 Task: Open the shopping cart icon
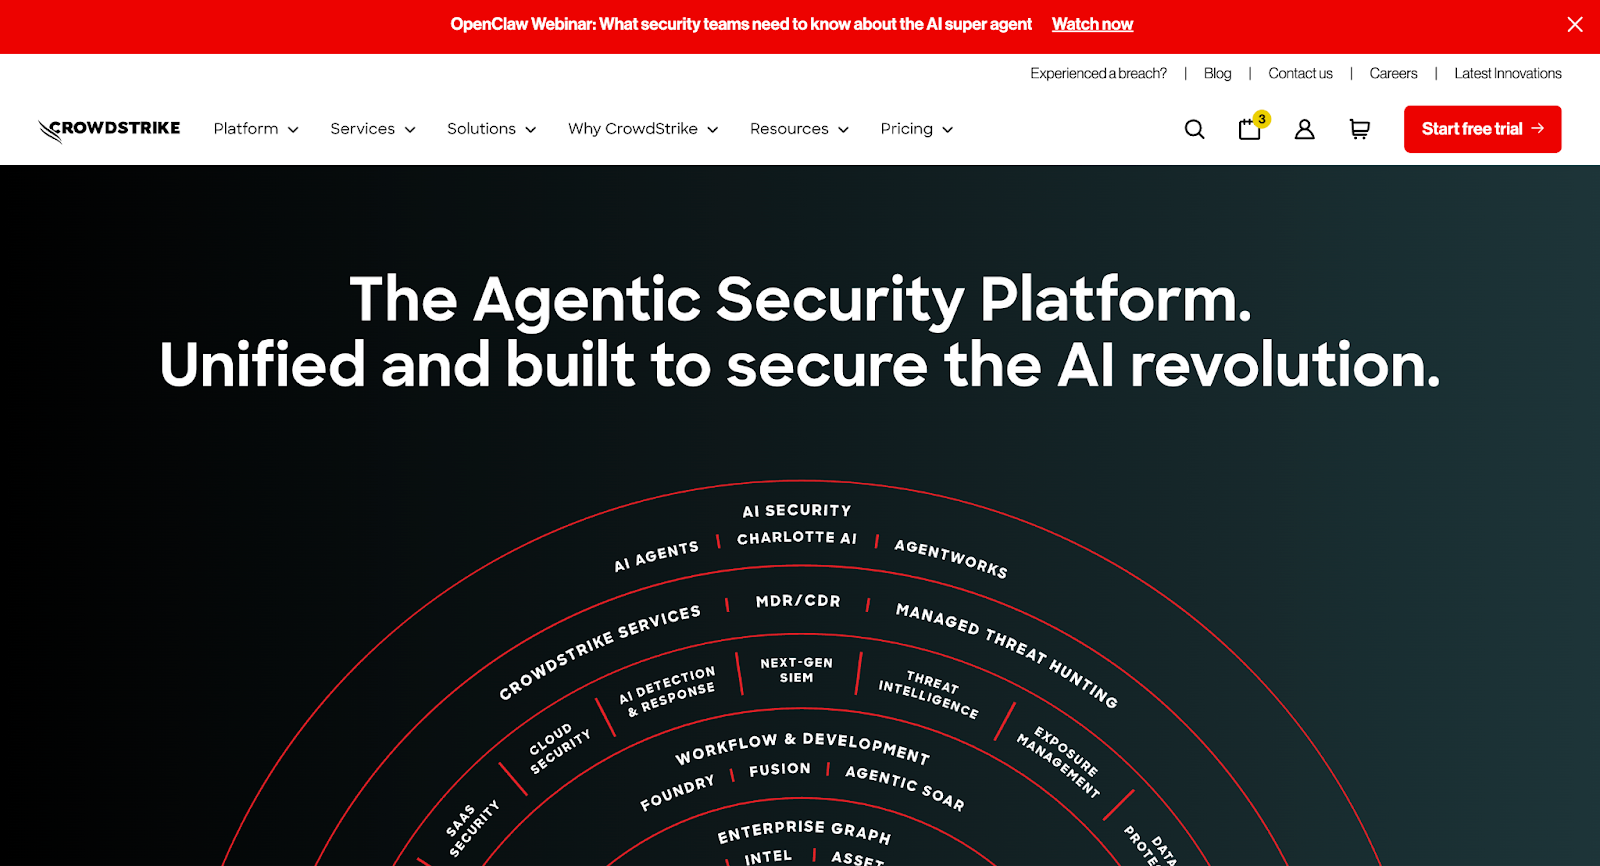tap(1359, 129)
